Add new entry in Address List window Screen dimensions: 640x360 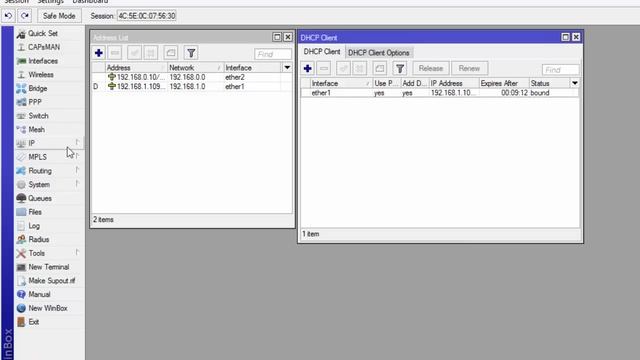(98, 53)
